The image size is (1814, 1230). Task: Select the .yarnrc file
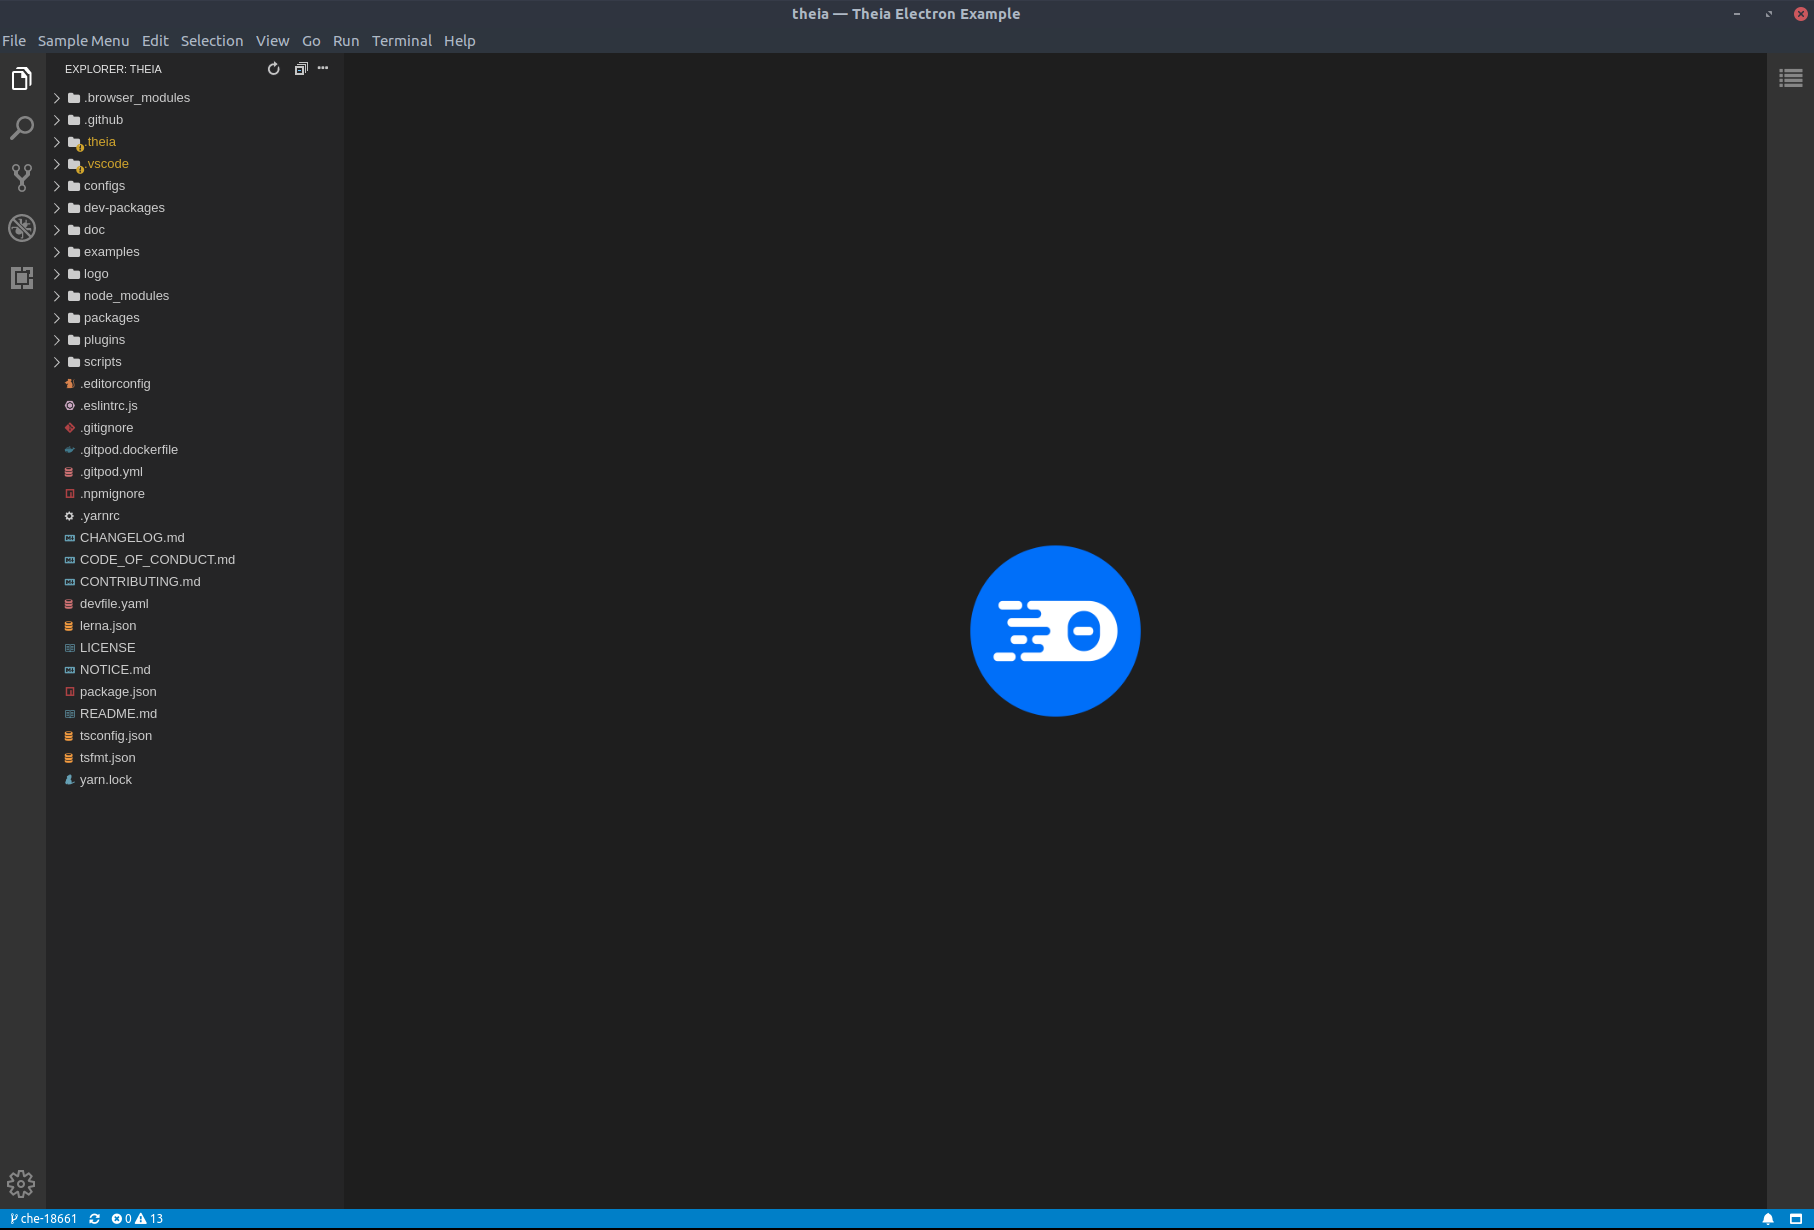(195, 516)
